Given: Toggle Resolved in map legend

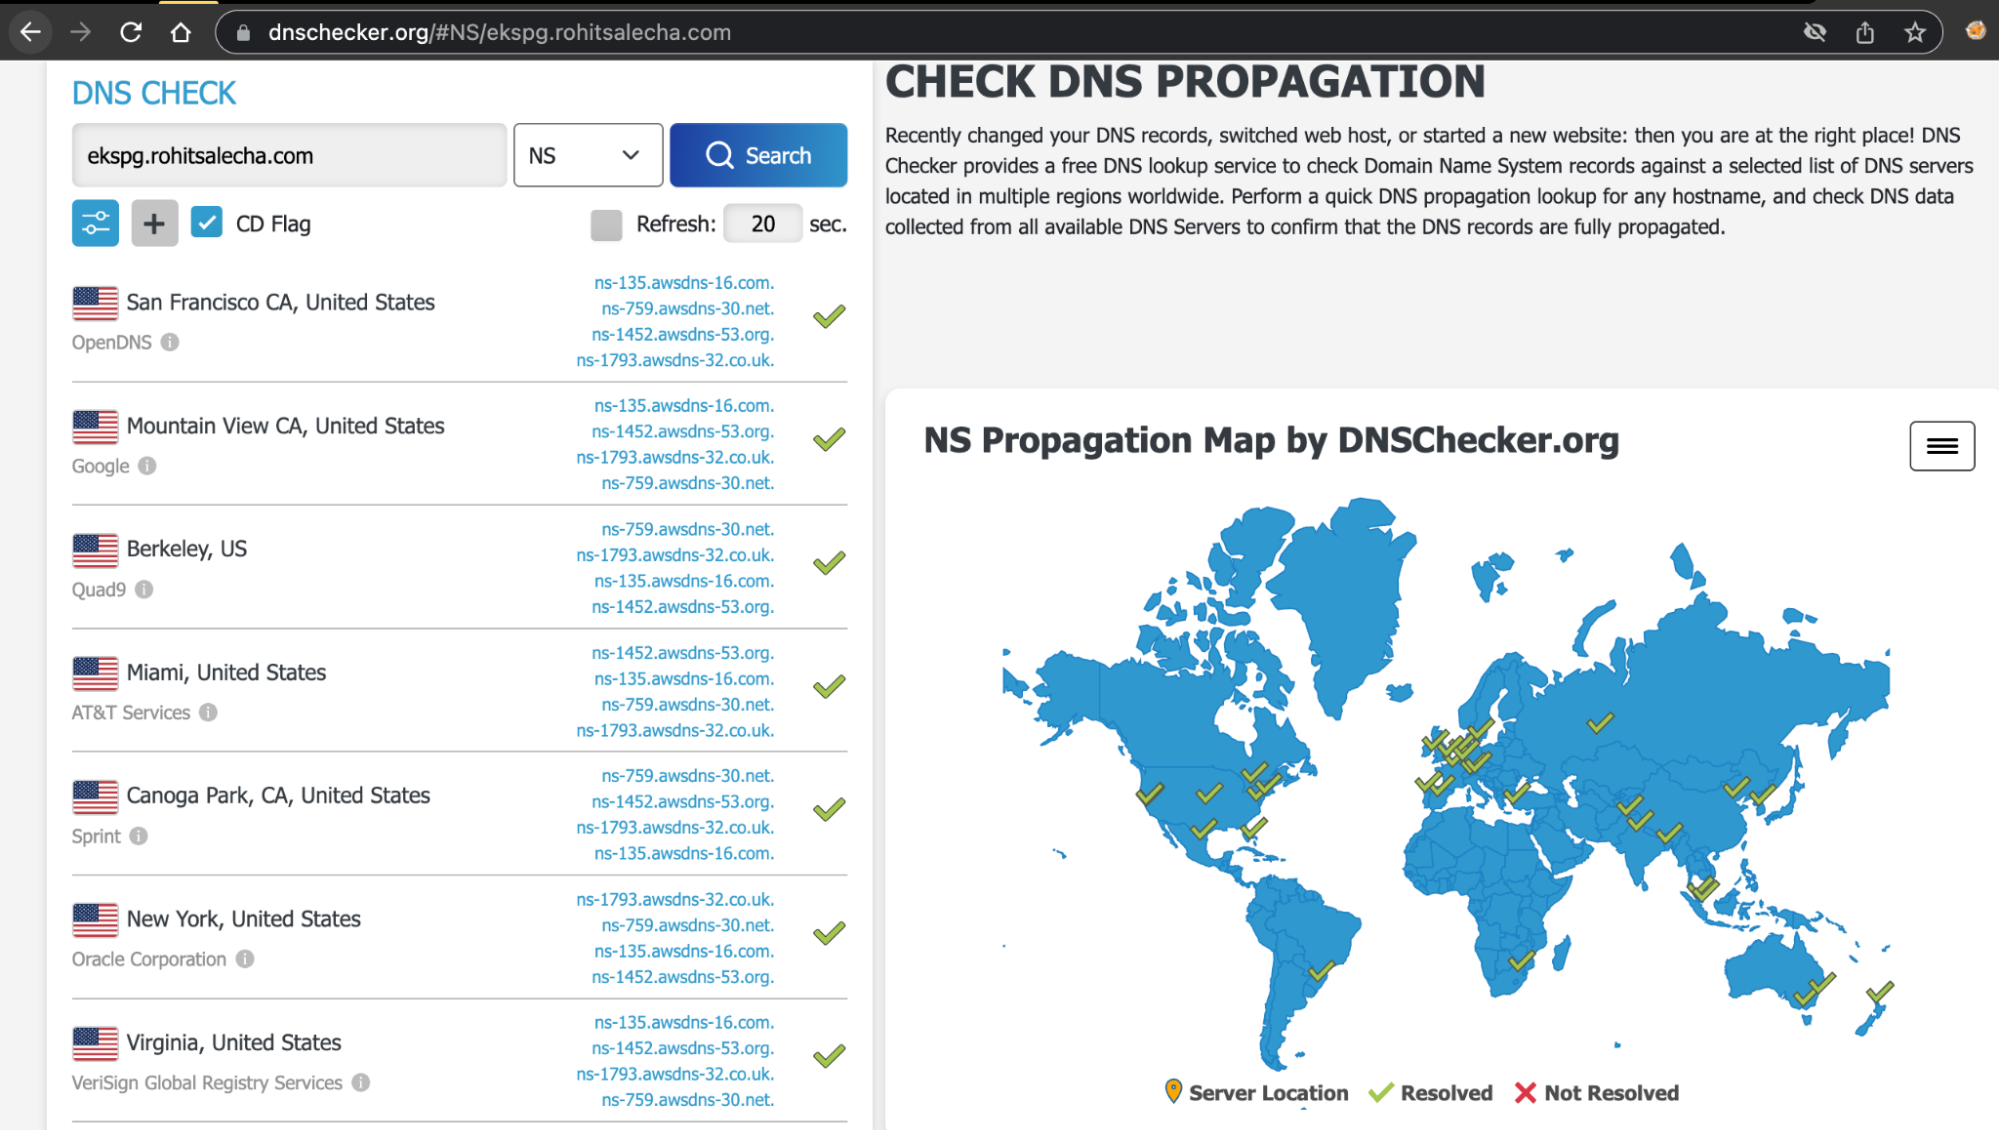Looking at the screenshot, I should [x=1431, y=1093].
